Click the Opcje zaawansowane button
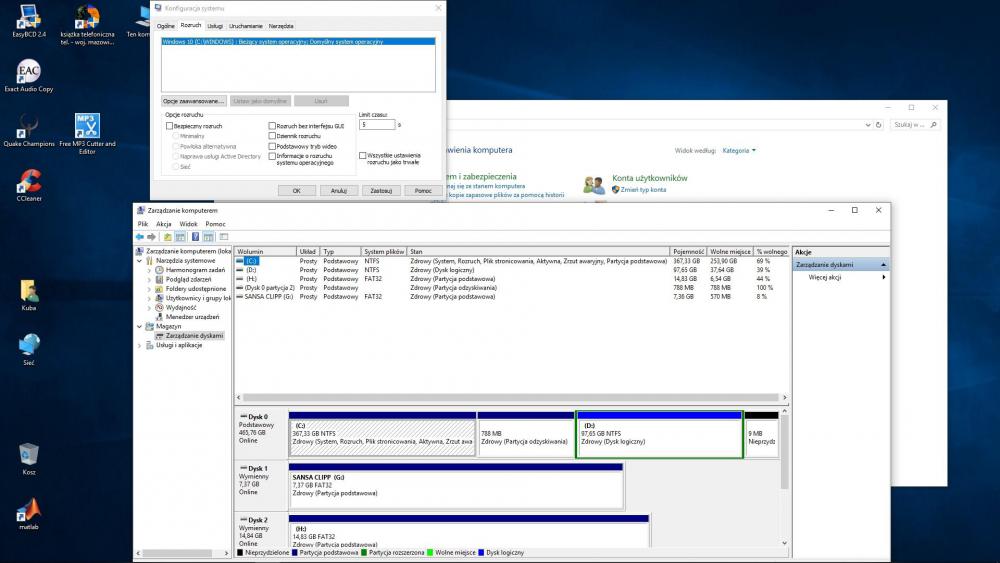The image size is (1000, 563). (x=193, y=101)
